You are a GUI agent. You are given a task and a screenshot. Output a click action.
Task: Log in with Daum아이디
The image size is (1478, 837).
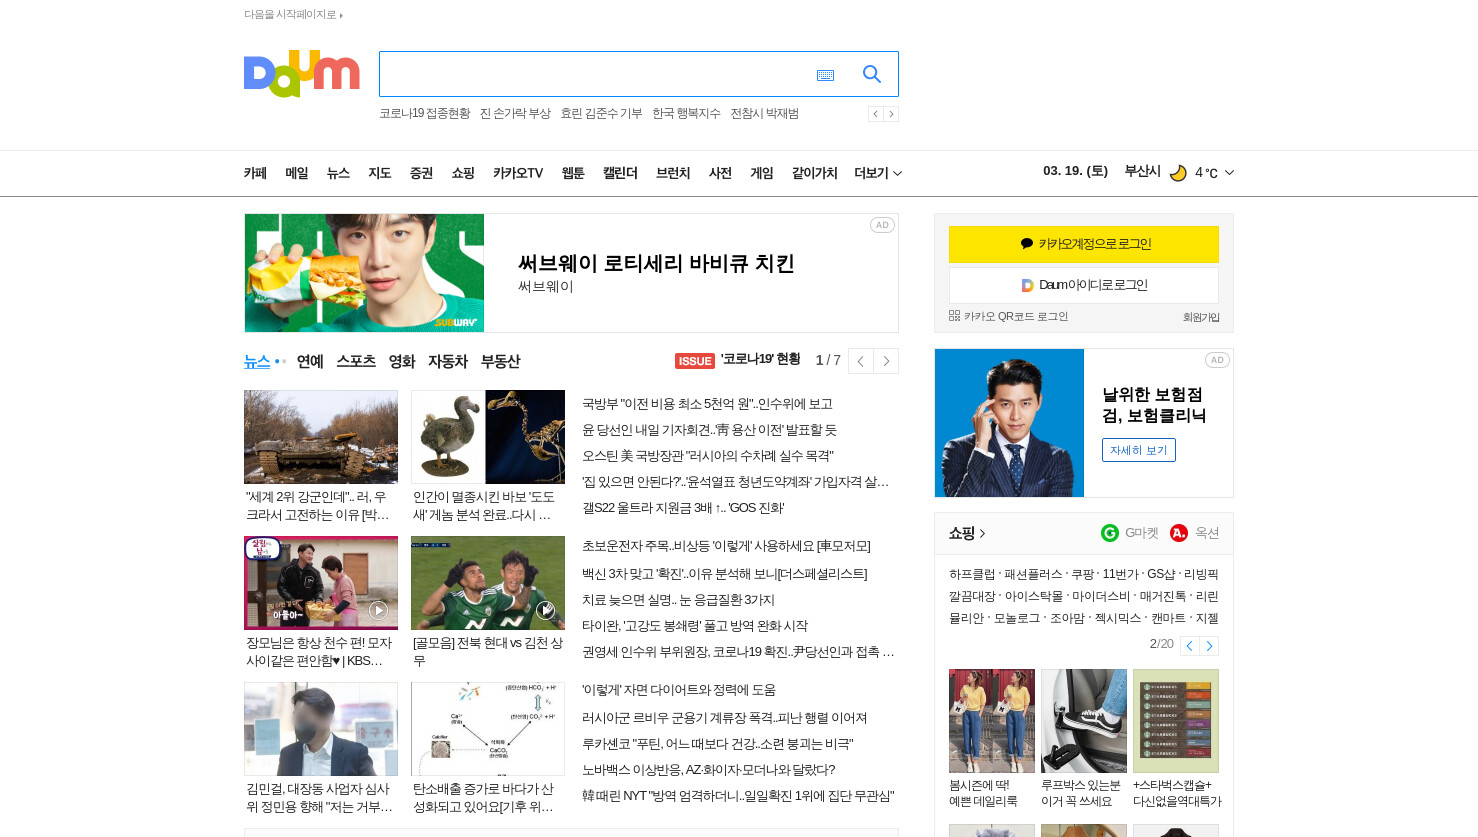point(1084,285)
